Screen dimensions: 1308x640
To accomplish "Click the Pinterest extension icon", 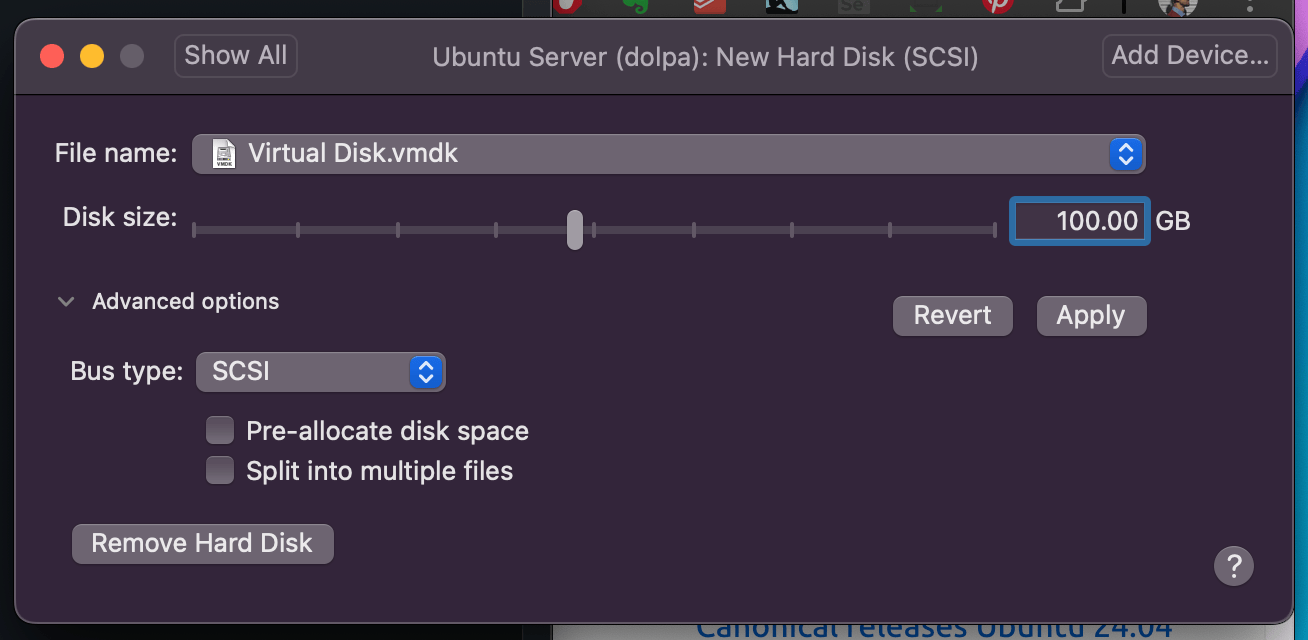I will [996, 5].
